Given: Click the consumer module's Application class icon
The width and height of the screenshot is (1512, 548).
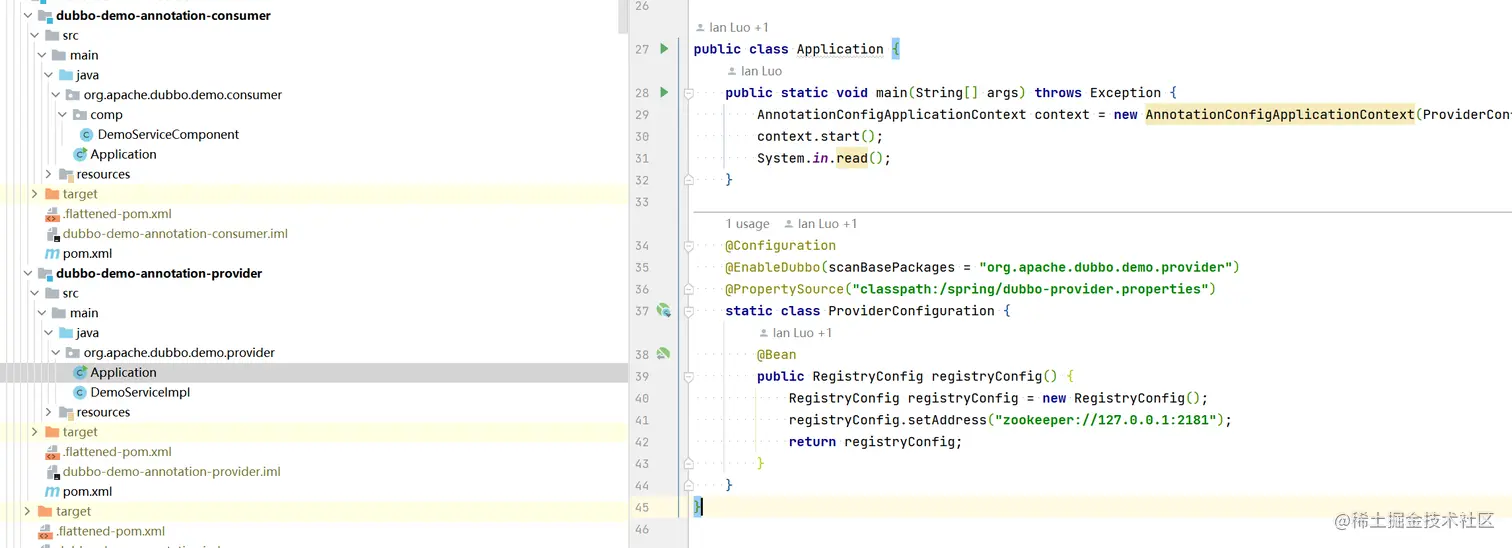Looking at the screenshot, I should point(80,154).
